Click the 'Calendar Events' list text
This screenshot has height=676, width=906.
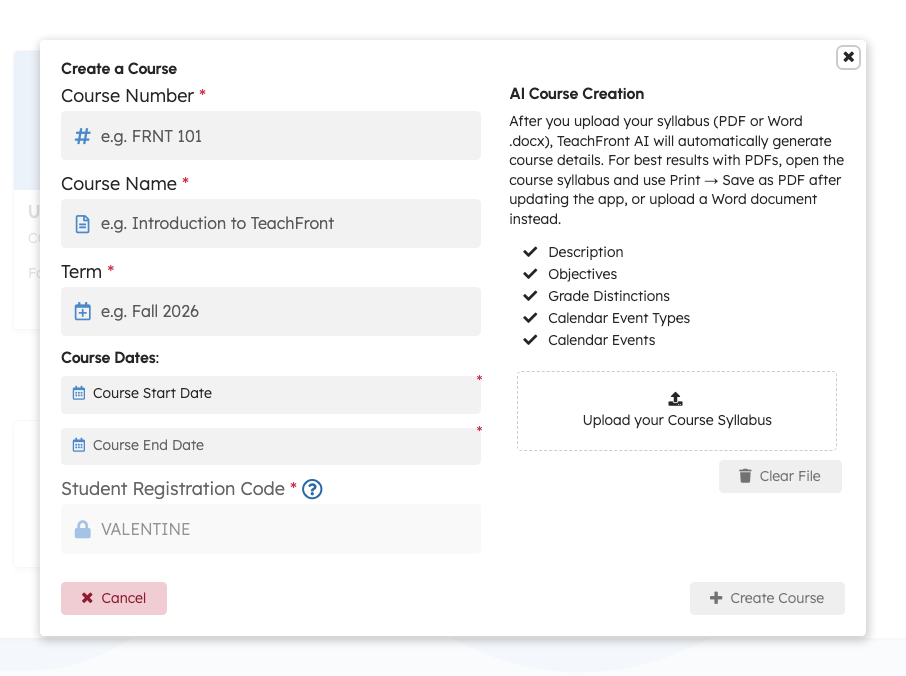601,340
